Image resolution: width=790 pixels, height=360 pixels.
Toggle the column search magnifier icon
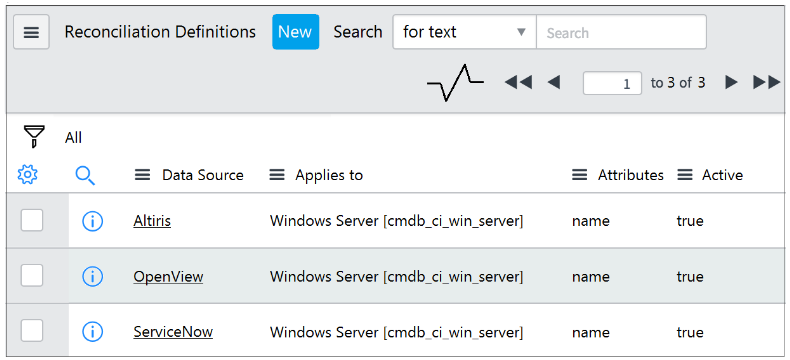(85, 175)
